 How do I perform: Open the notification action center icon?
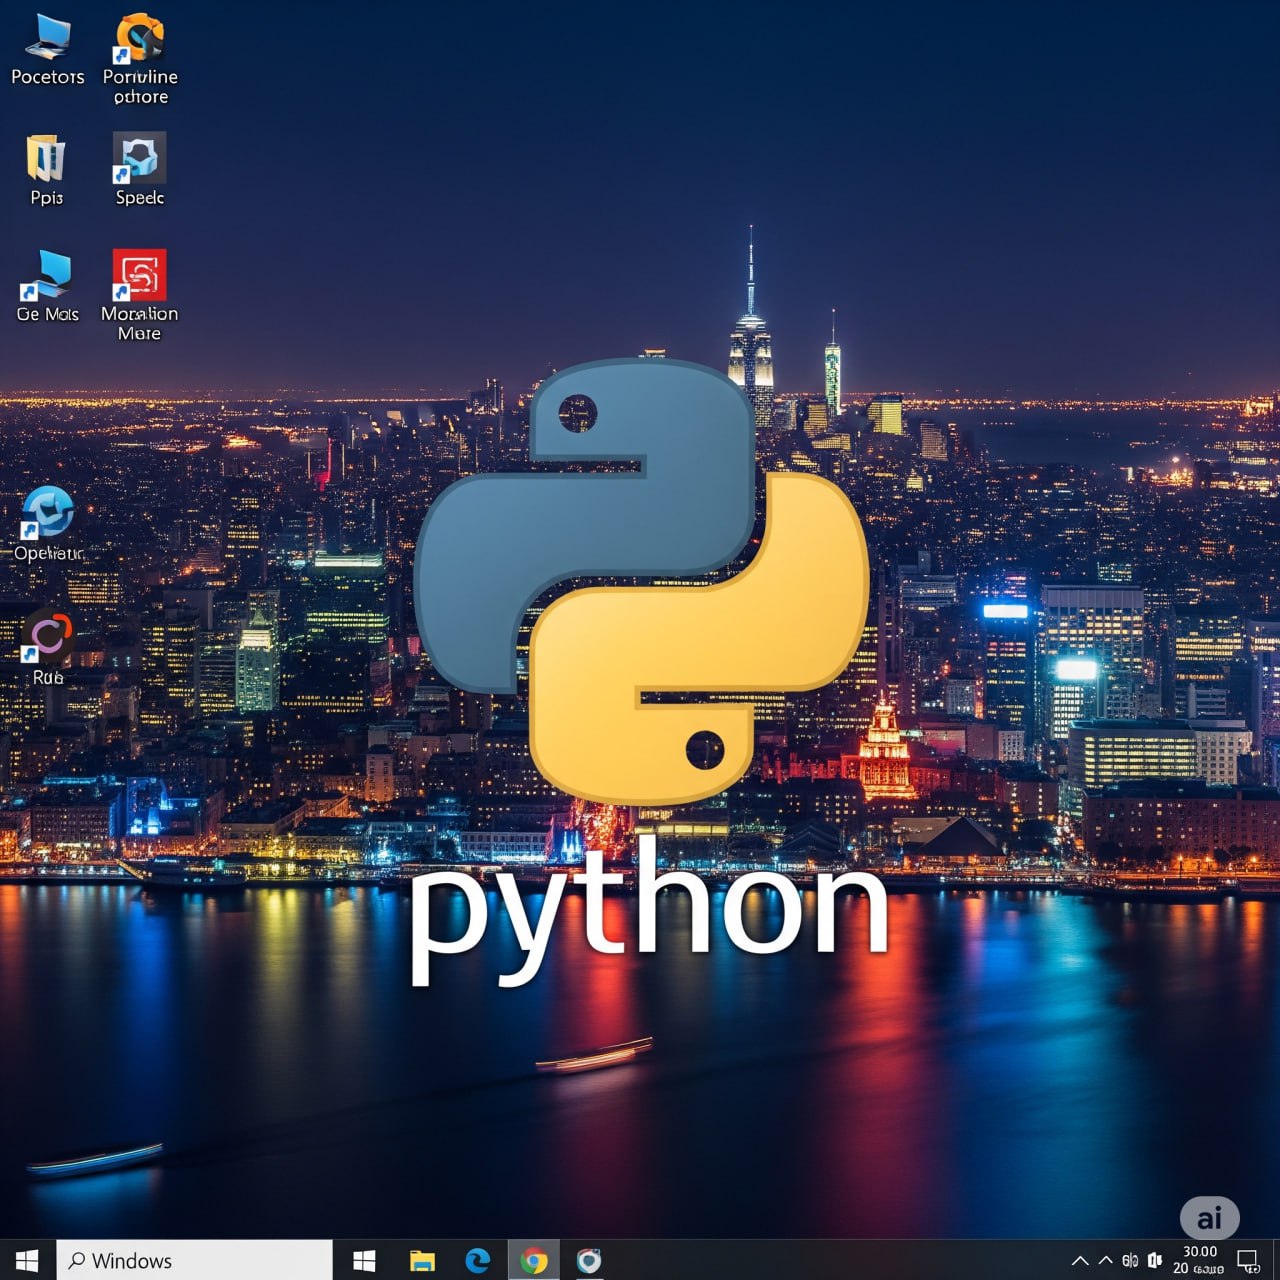point(1248,1260)
